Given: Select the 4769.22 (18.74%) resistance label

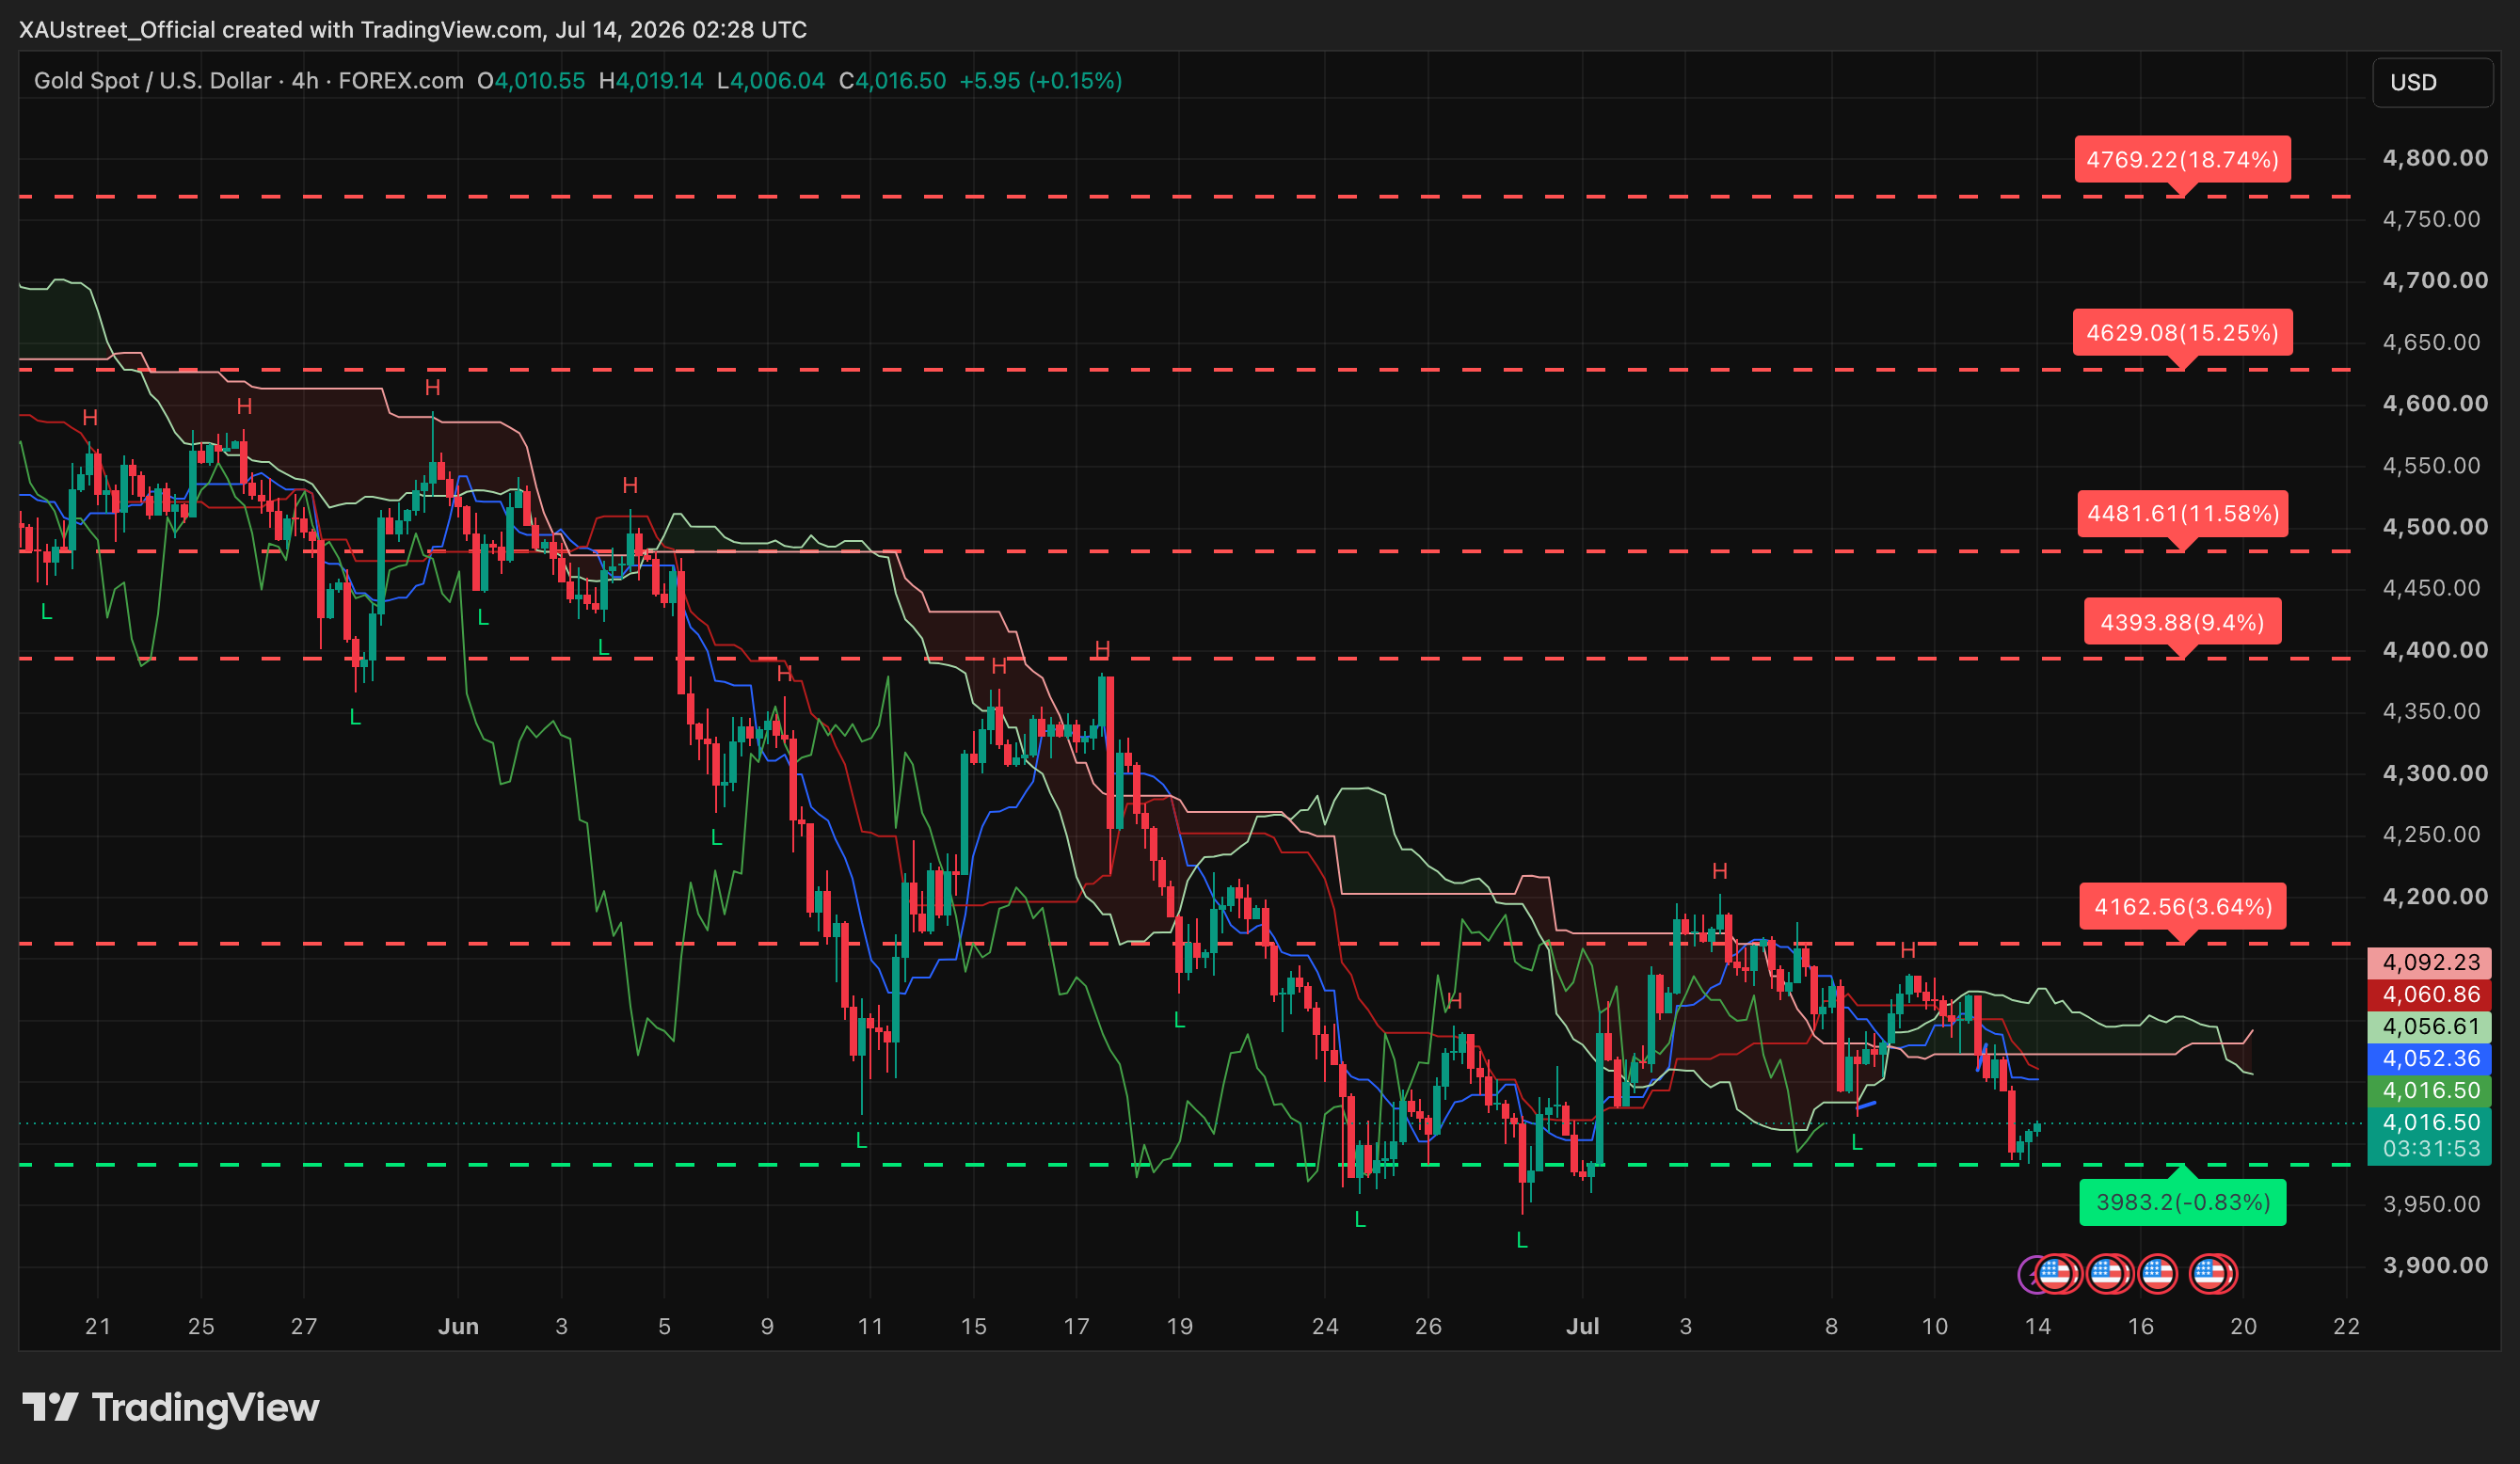Looking at the screenshot, I should (x=2182, y=160).
